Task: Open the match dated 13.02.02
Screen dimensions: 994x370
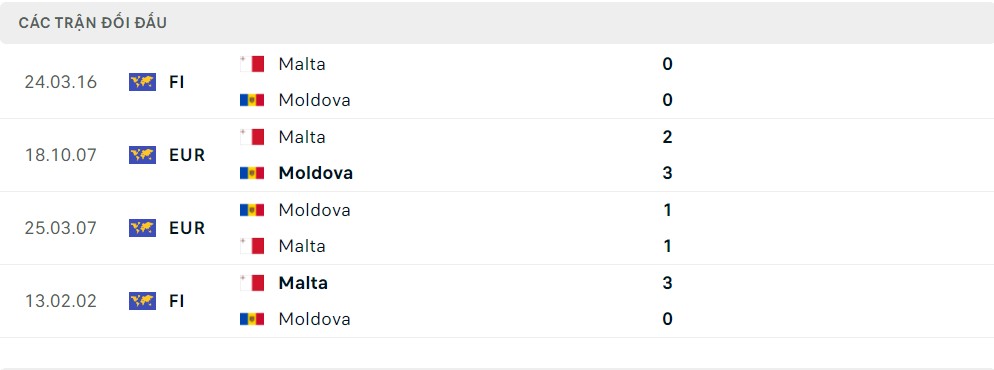Action: [497, 301]
